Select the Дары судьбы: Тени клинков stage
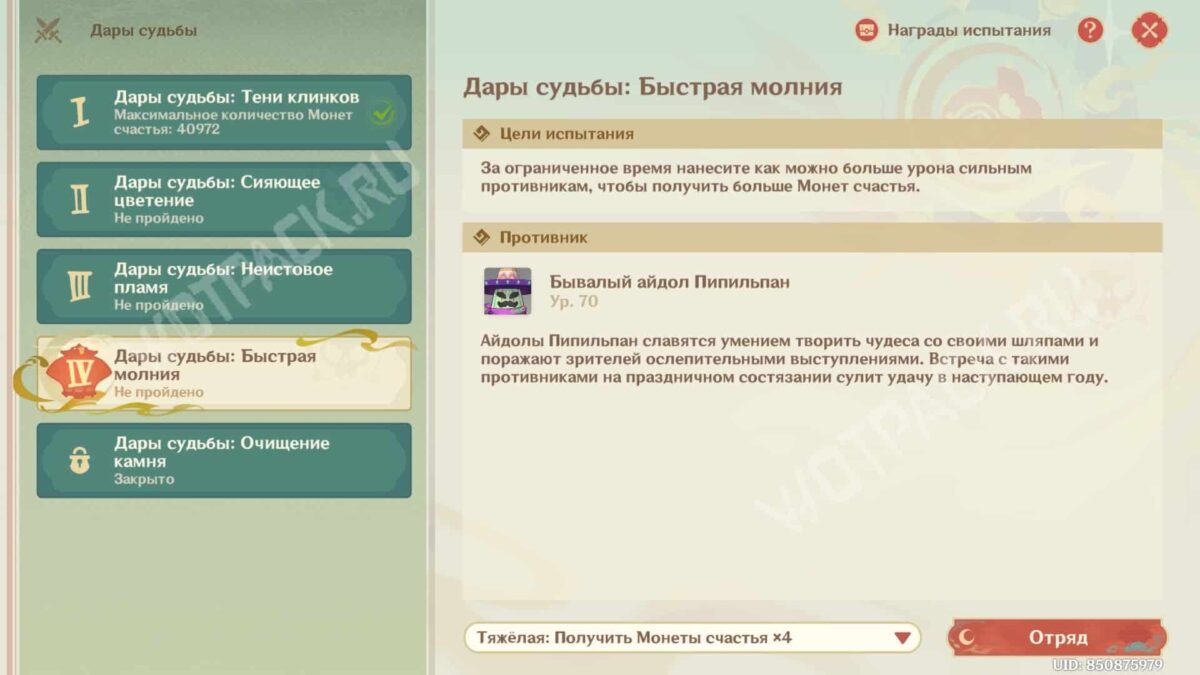 [x=236, y=112]
